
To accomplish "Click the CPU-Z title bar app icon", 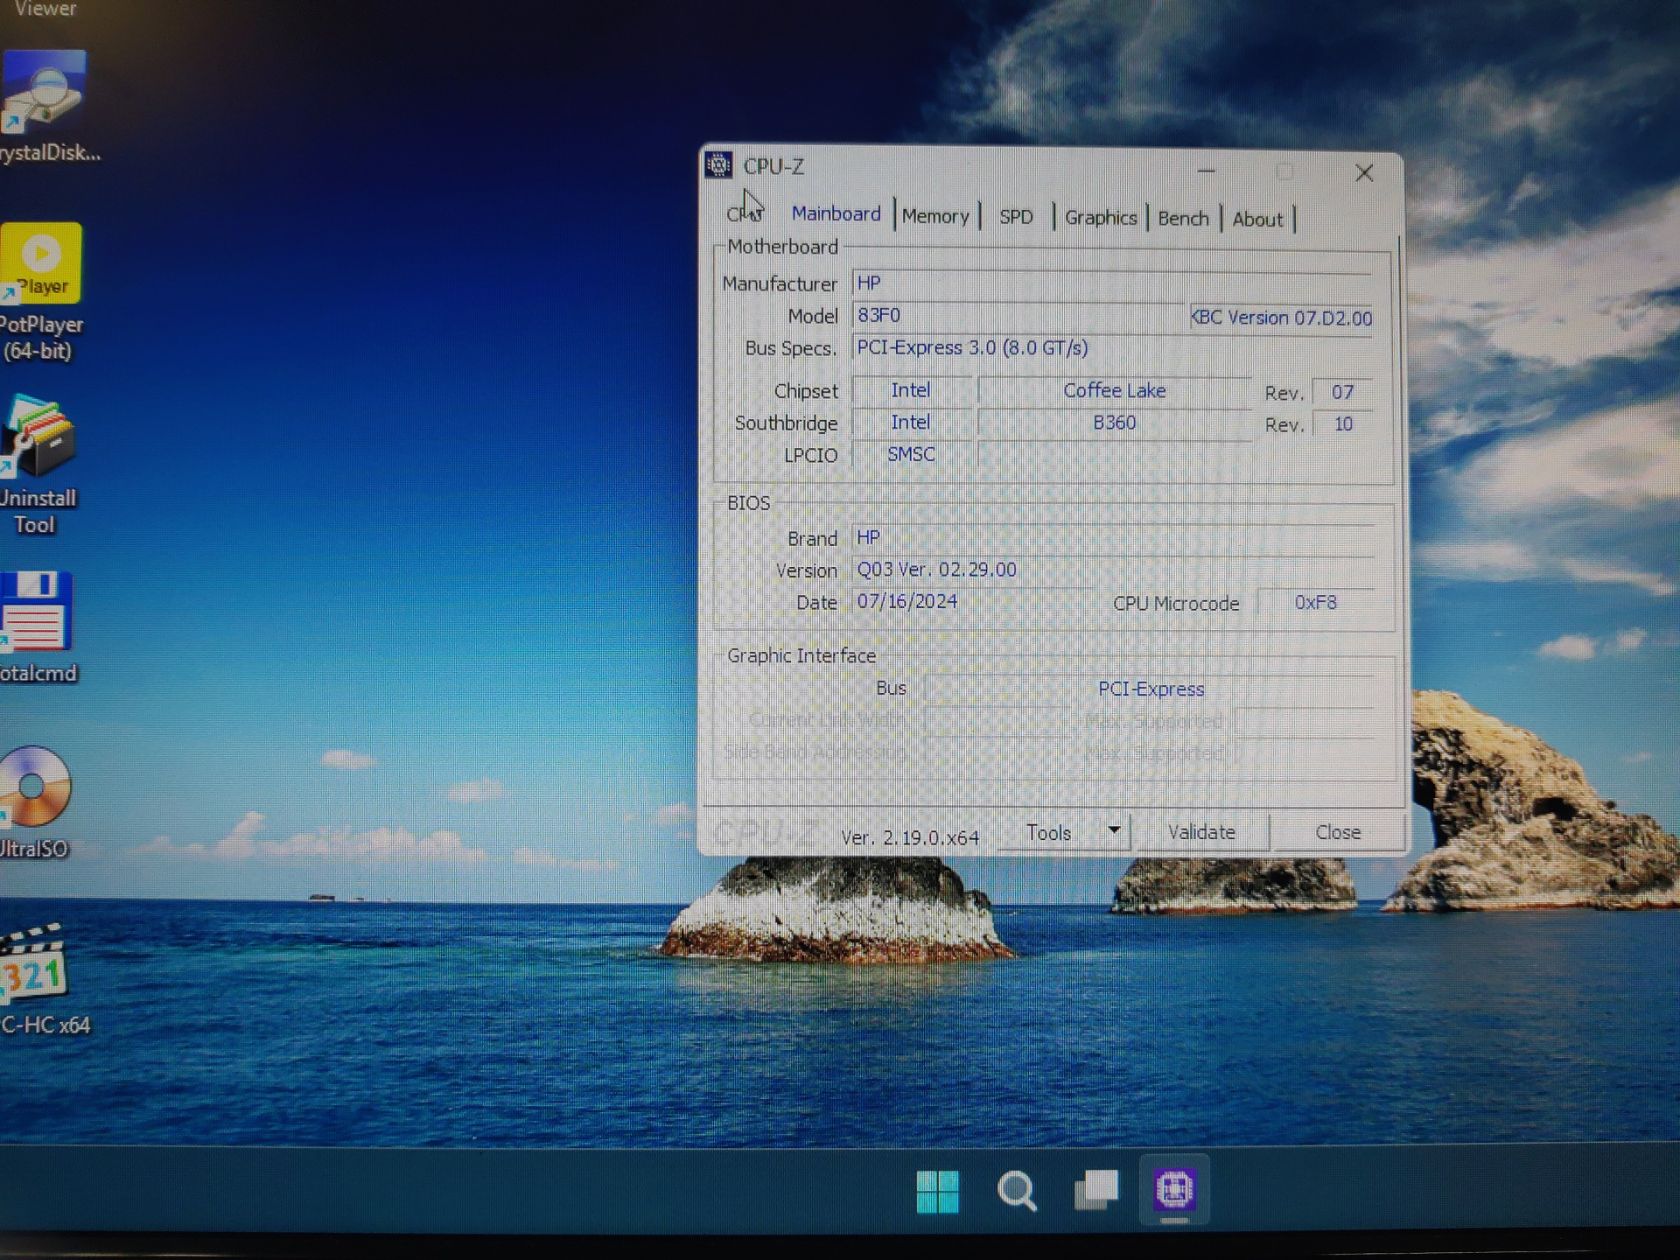I will 718,165.
